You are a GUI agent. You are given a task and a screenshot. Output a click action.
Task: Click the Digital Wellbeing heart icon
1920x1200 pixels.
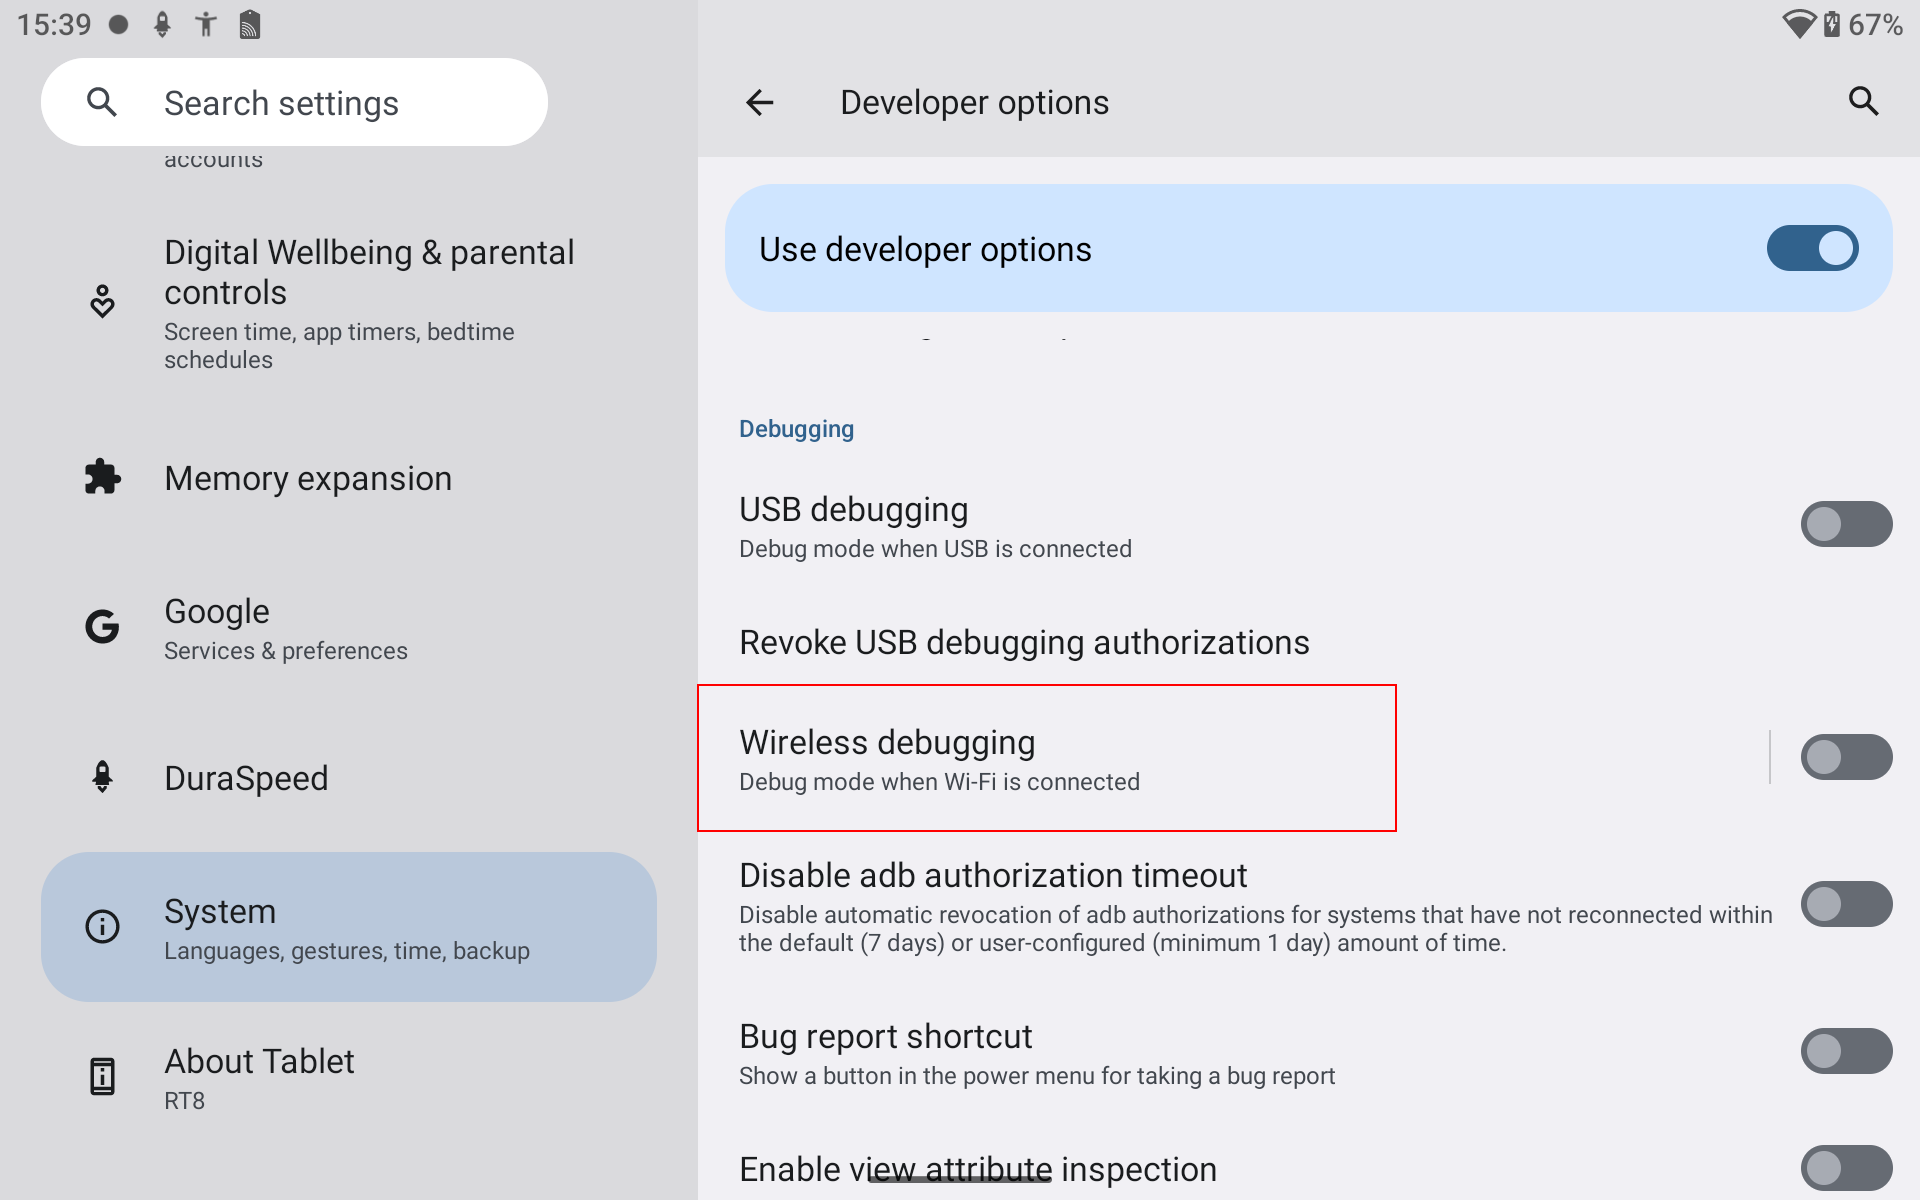pos(102,301)
